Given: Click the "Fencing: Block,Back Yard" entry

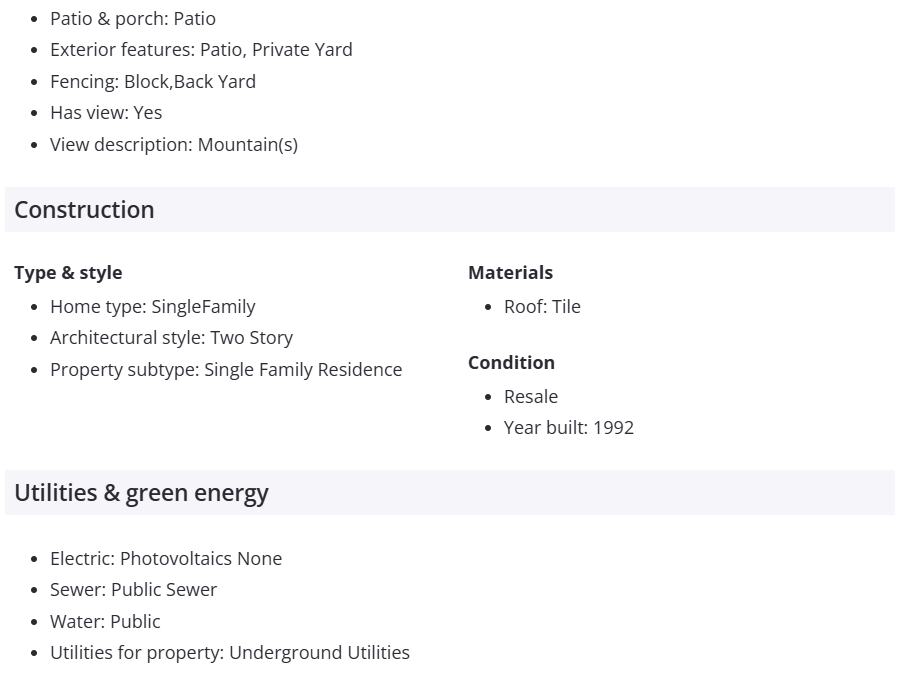Looking at the screenshot, I should (153, 81).
